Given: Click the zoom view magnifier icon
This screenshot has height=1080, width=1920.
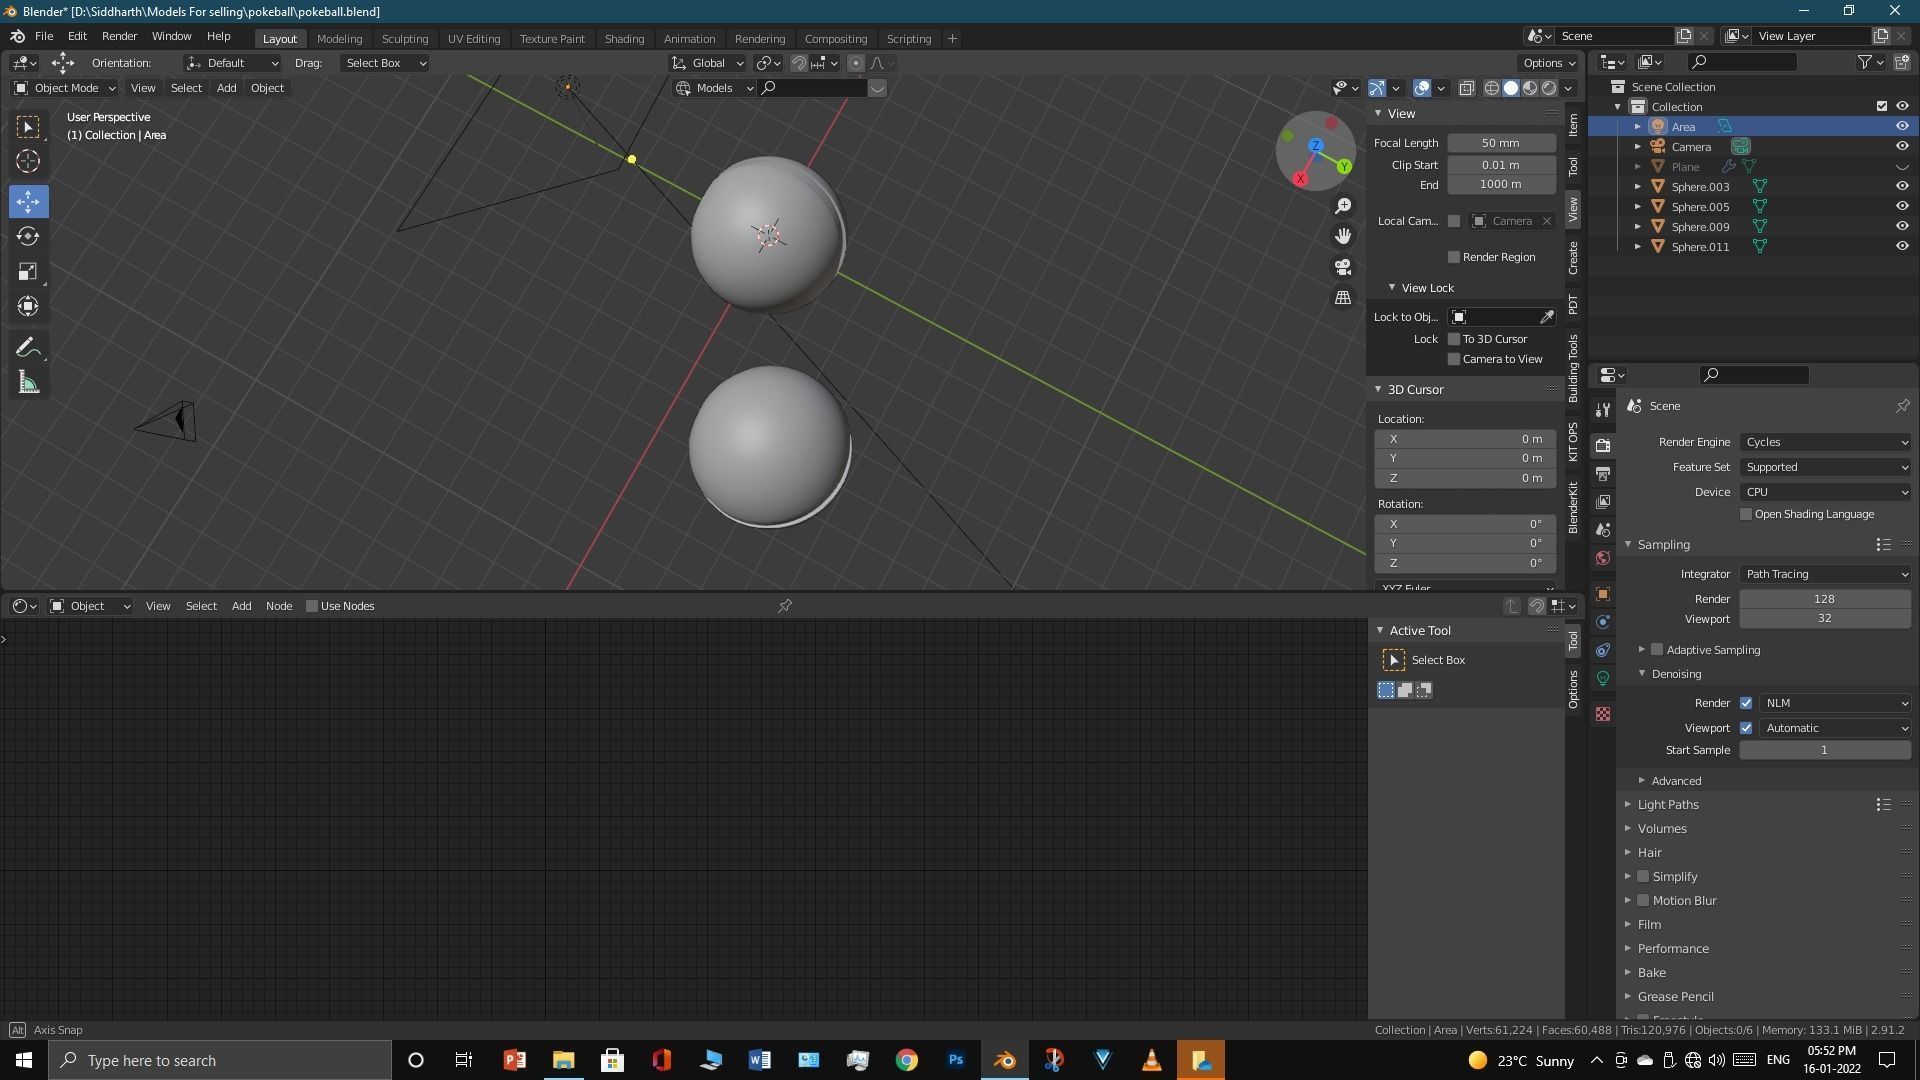Looking at the screenshot, I should 1343,206.
